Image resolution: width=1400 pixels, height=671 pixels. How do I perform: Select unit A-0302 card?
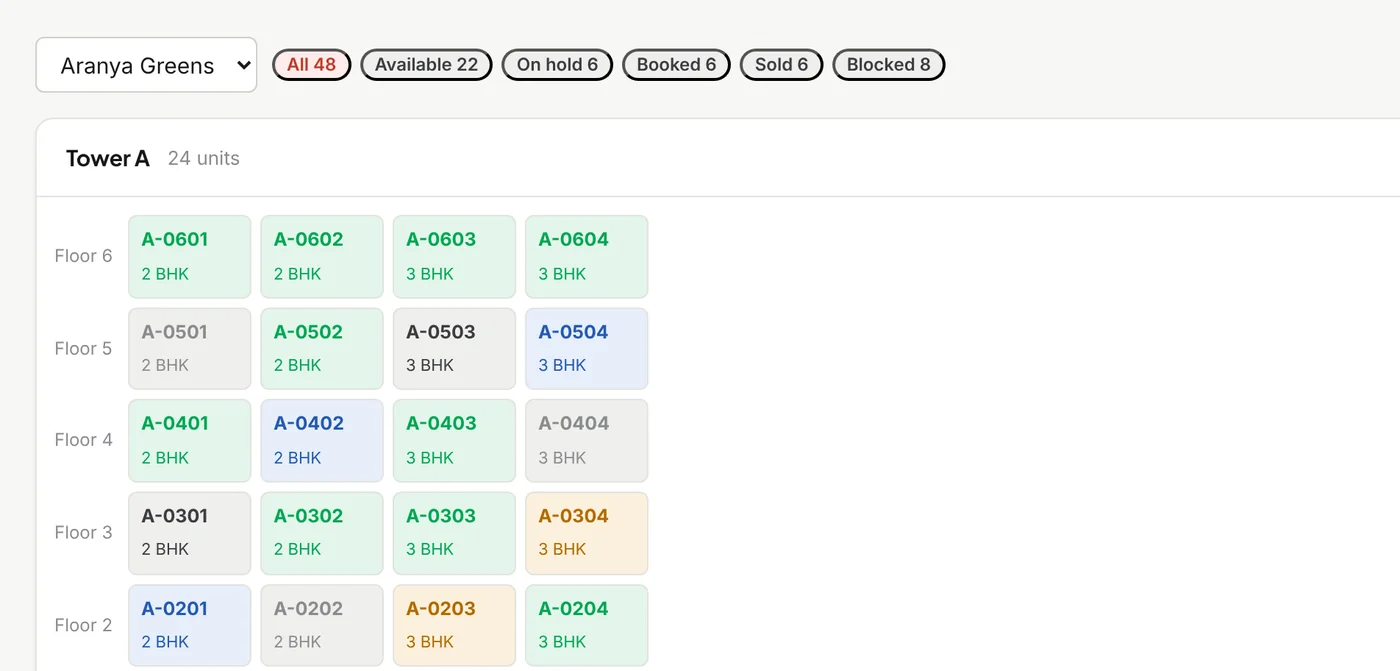point(322,533)
